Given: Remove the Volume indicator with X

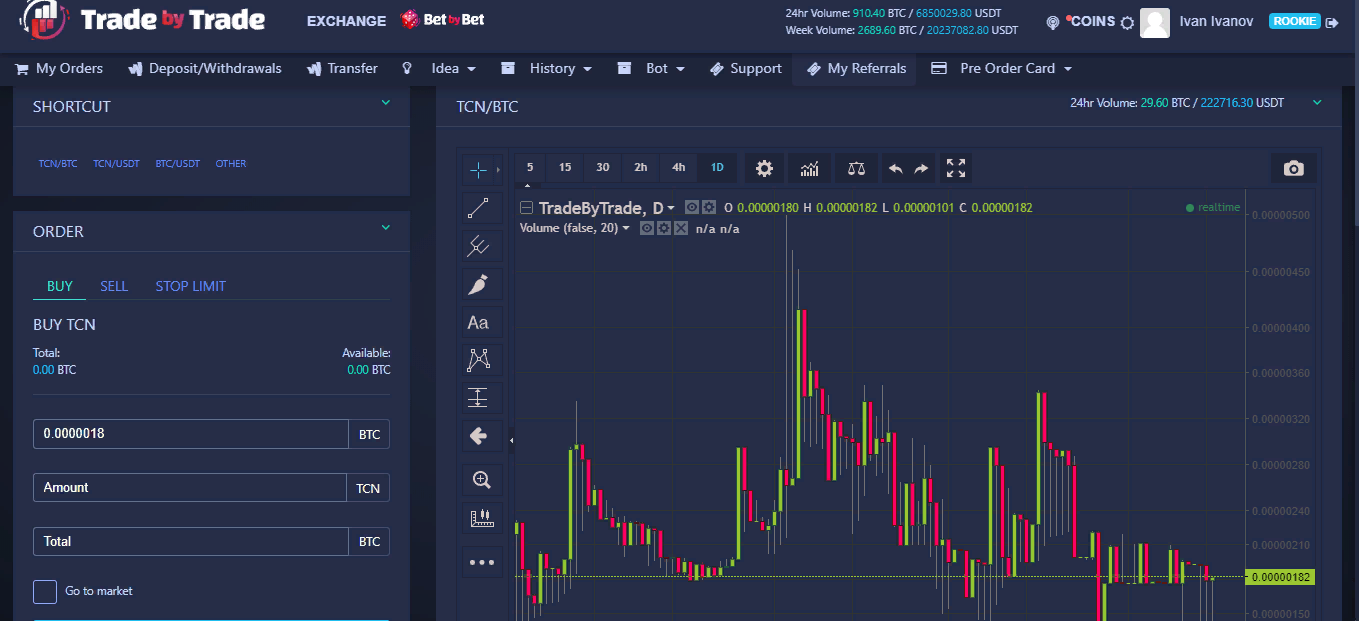Looking at the screenshot, I should pyautogui.click(x=680, y=228).
